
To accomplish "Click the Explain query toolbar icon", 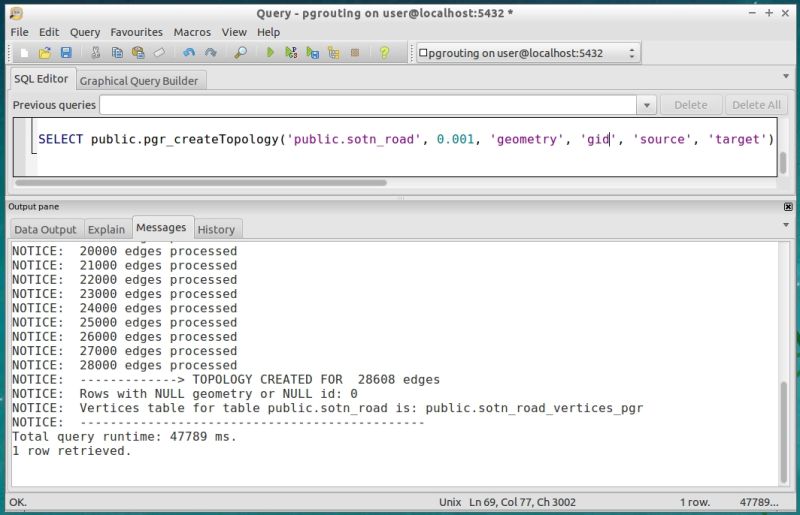I will tap(334, 53).
